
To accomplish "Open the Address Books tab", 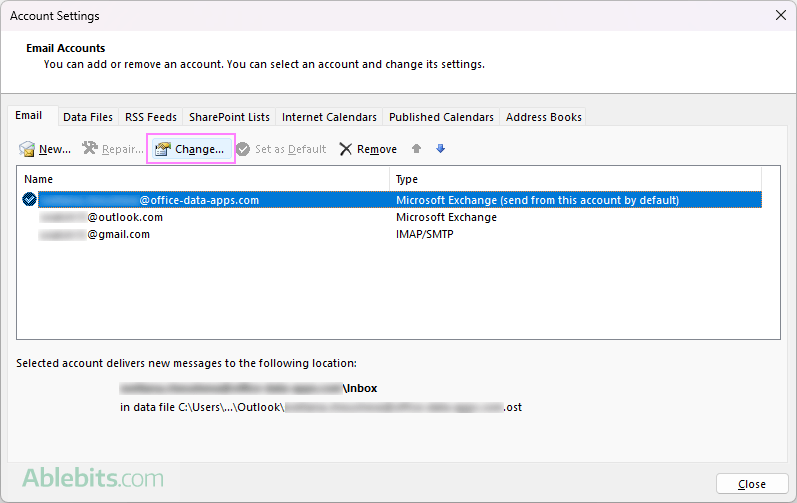I will coord(543,117).
